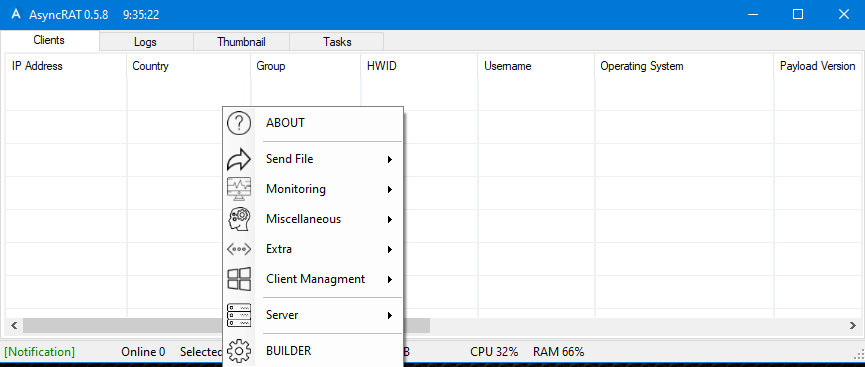Click the Online 0 status entry
This screenshot has width=865, height=367.
[x=143, y=352]
